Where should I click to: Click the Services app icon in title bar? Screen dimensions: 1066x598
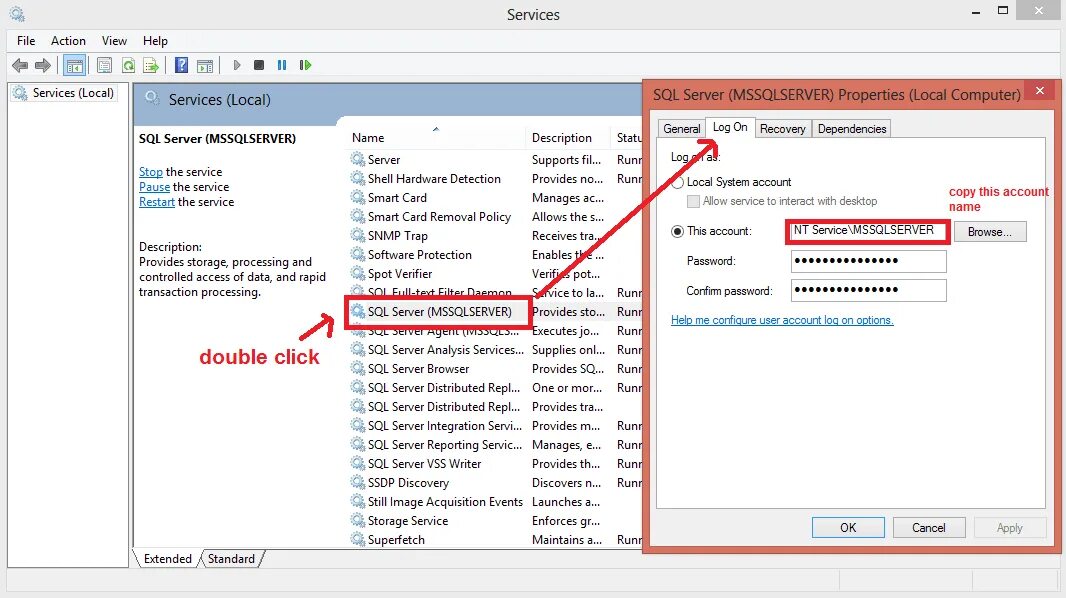coord(17,14)
